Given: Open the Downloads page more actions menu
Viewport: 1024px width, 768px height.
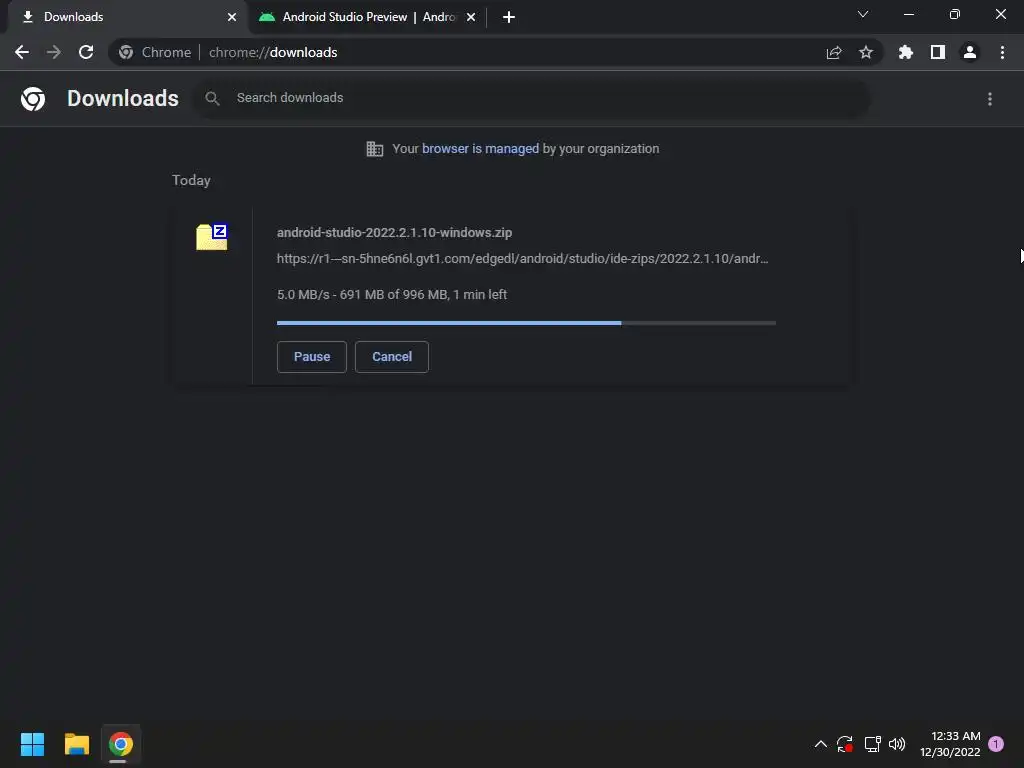Looking at the screenshot, I should (990, 99).
